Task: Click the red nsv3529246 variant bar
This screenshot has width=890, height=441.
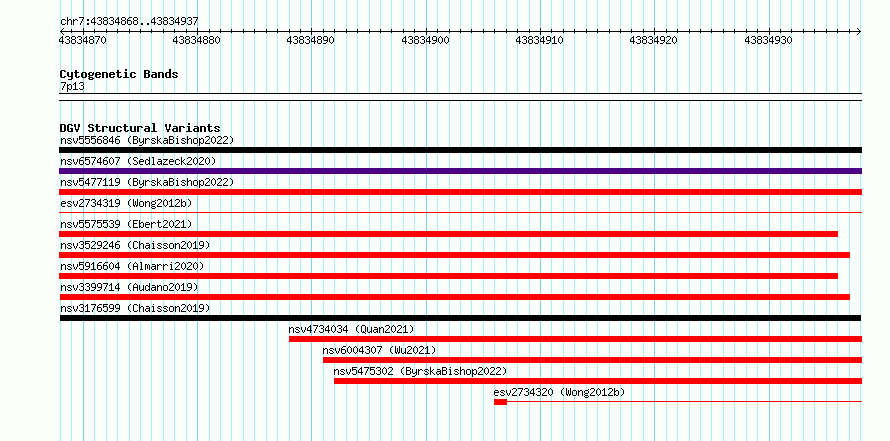Action: (455, 255)
